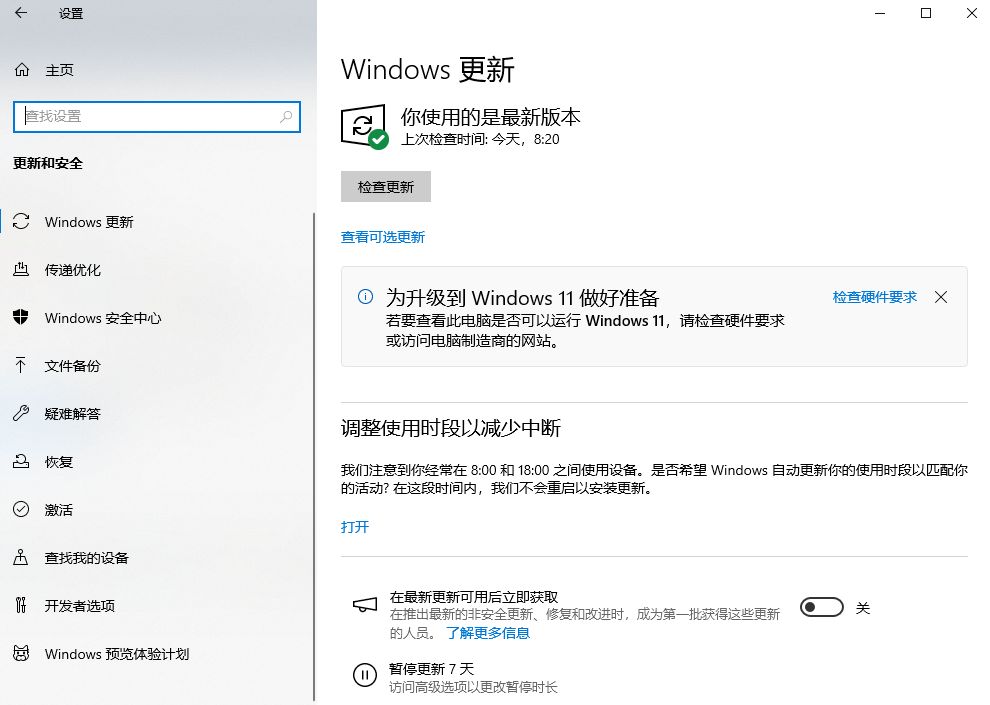
Task: Enable 在最新更新可用后立即获取 toggle
Action: [x=821, y=607]
